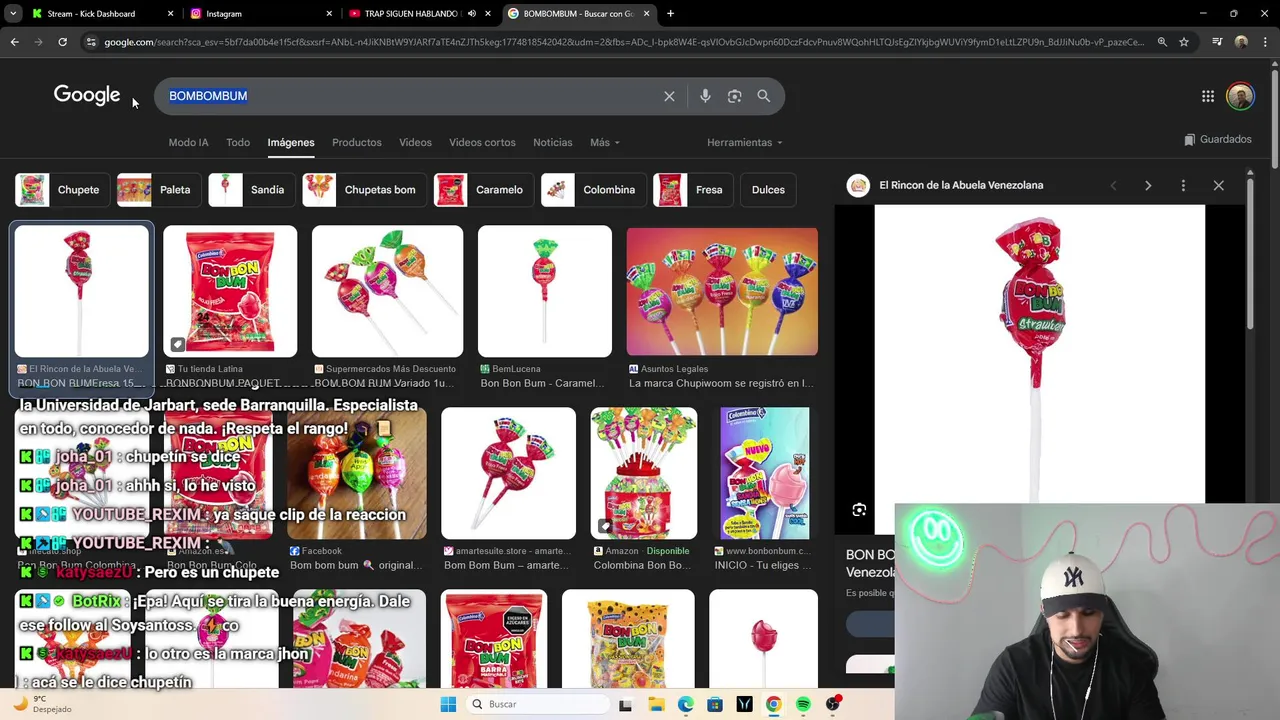Screen dimensions: 1280x720
Task: Bookmark this page with the star icon
Action: [x=1184, y=42]
